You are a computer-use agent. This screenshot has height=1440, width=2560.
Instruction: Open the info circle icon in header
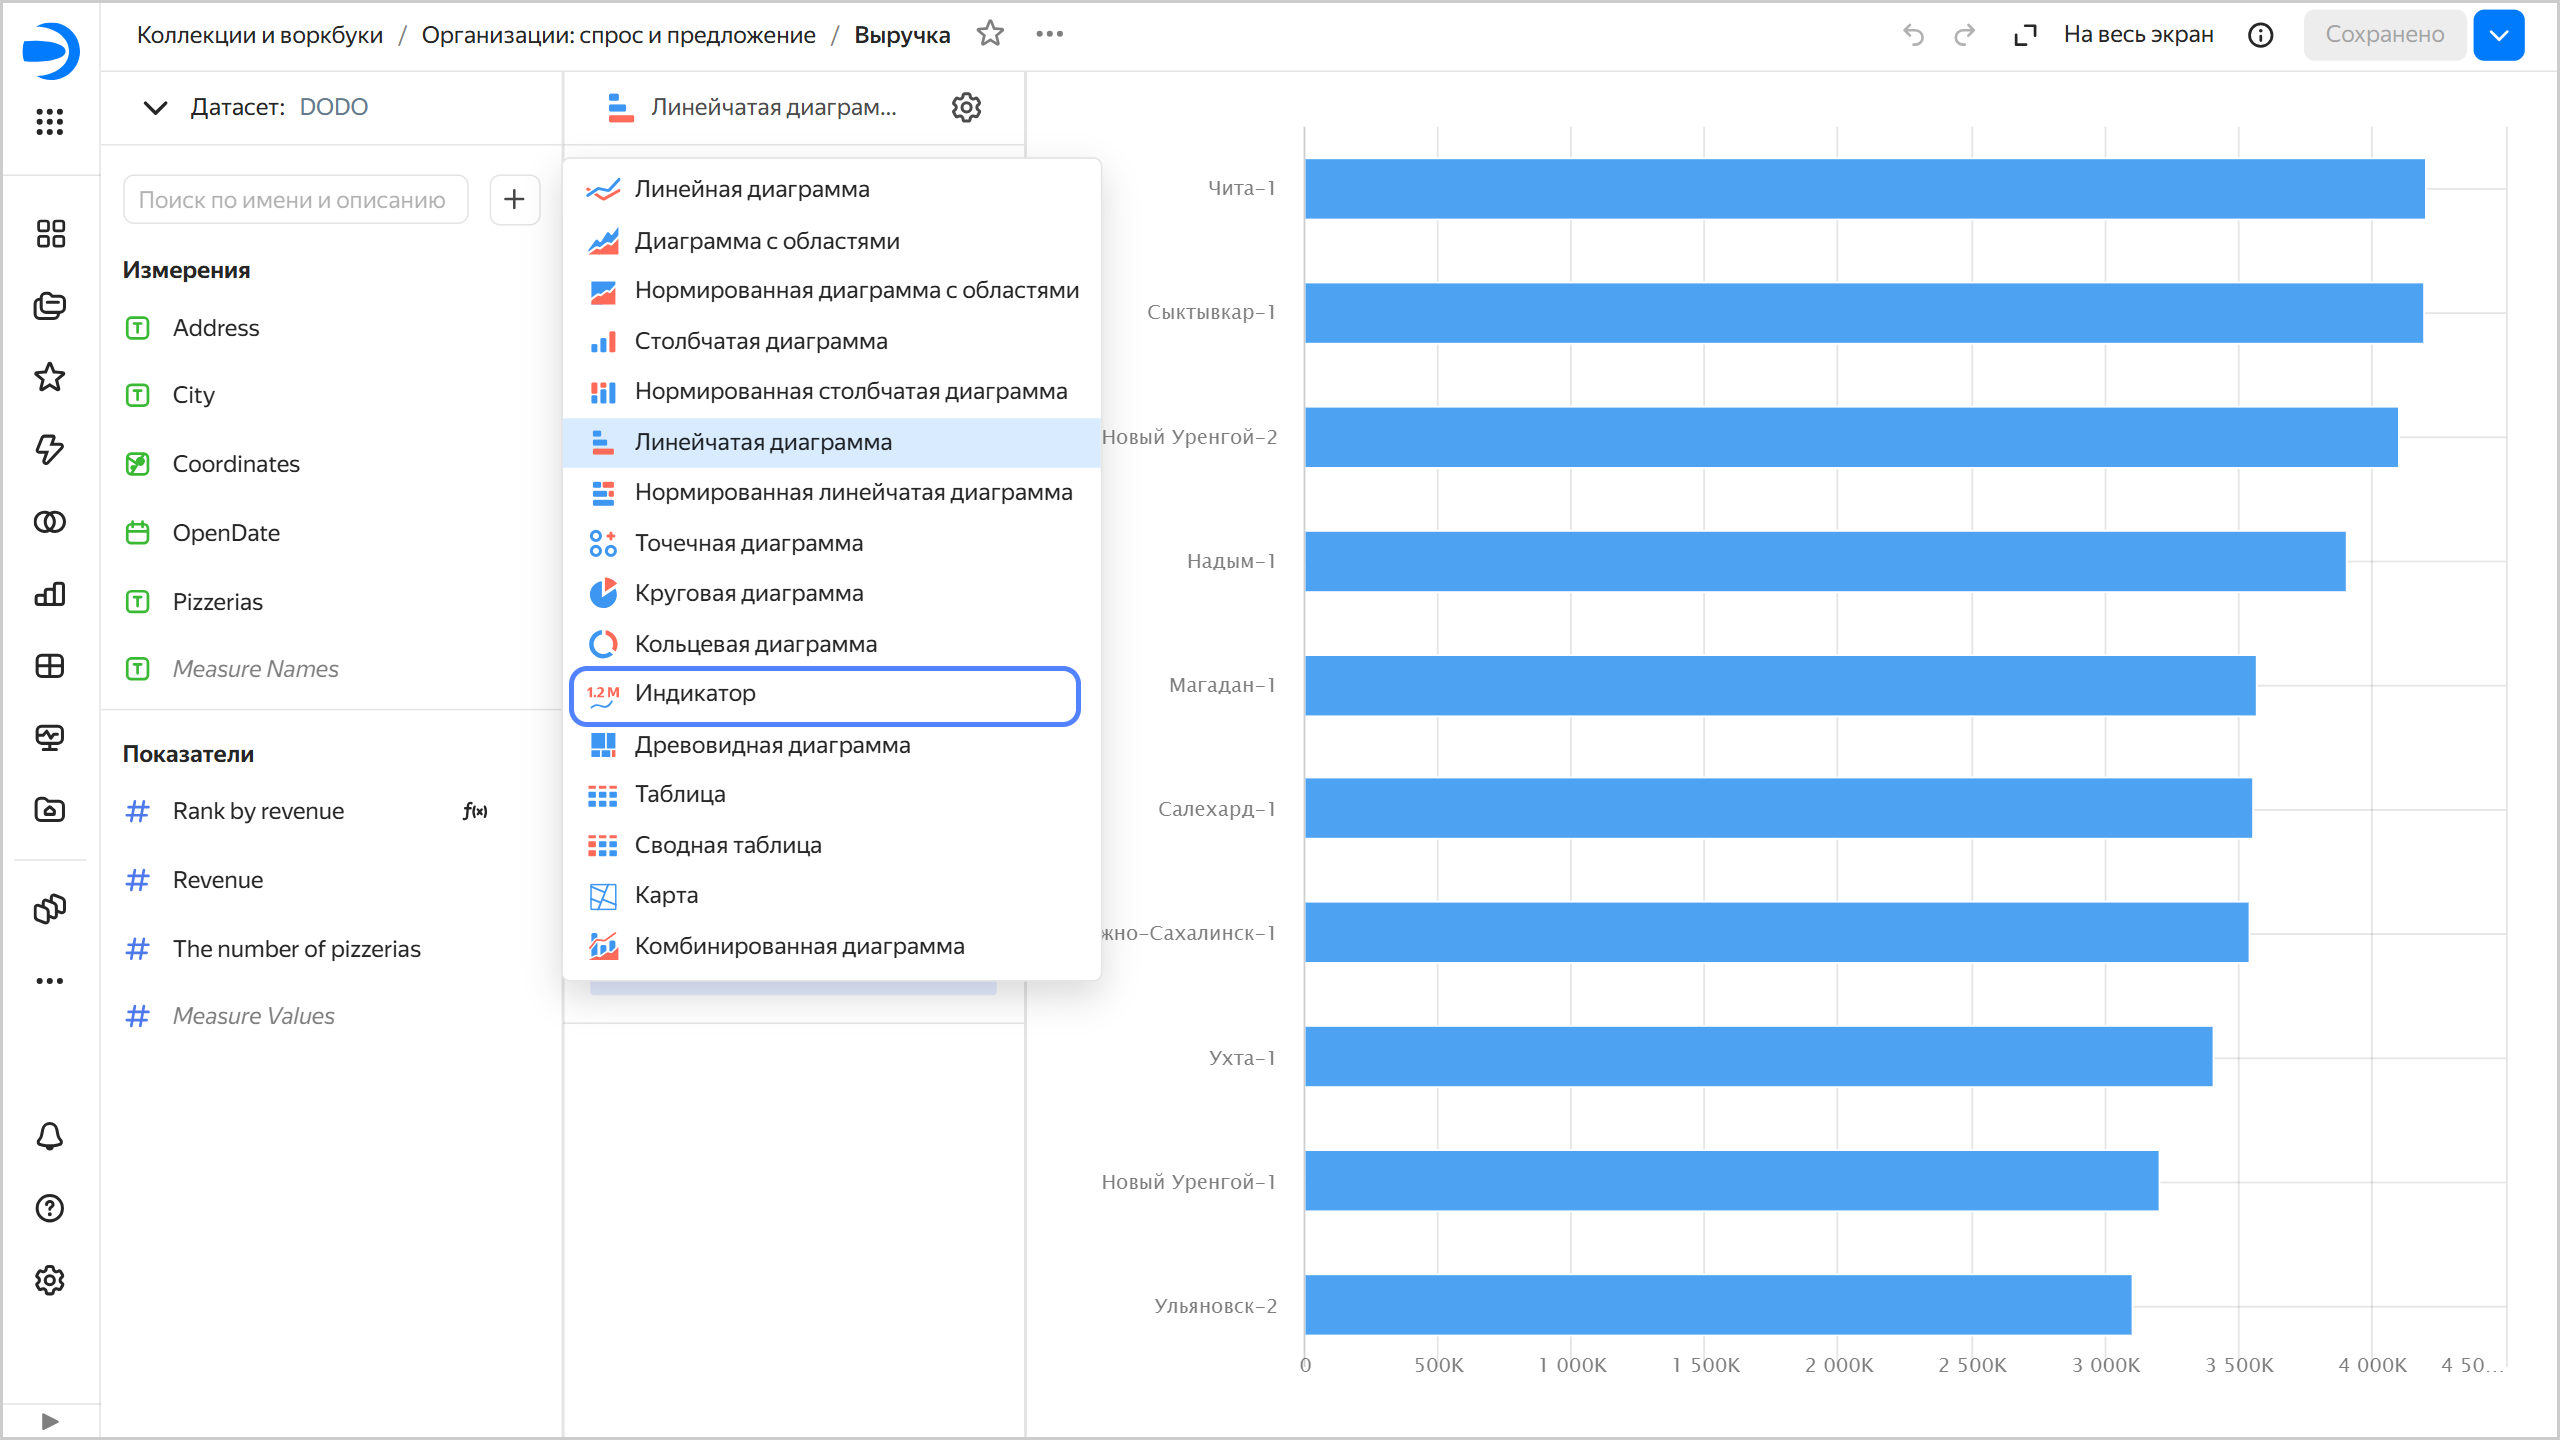click(2260, 35)
